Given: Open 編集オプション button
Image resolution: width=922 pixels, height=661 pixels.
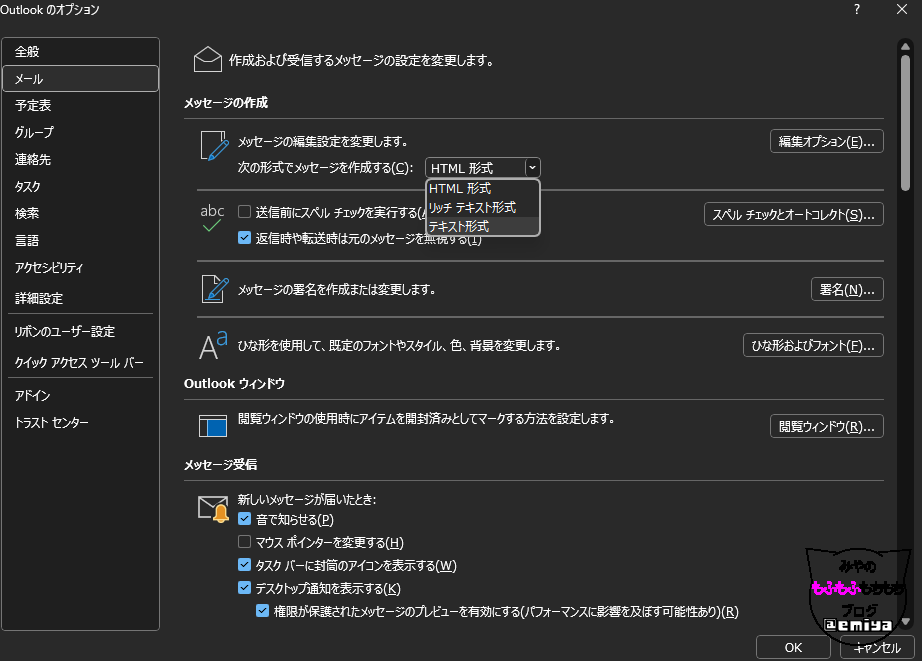Looking at the screenshot, I should click(x=826, y=141).
